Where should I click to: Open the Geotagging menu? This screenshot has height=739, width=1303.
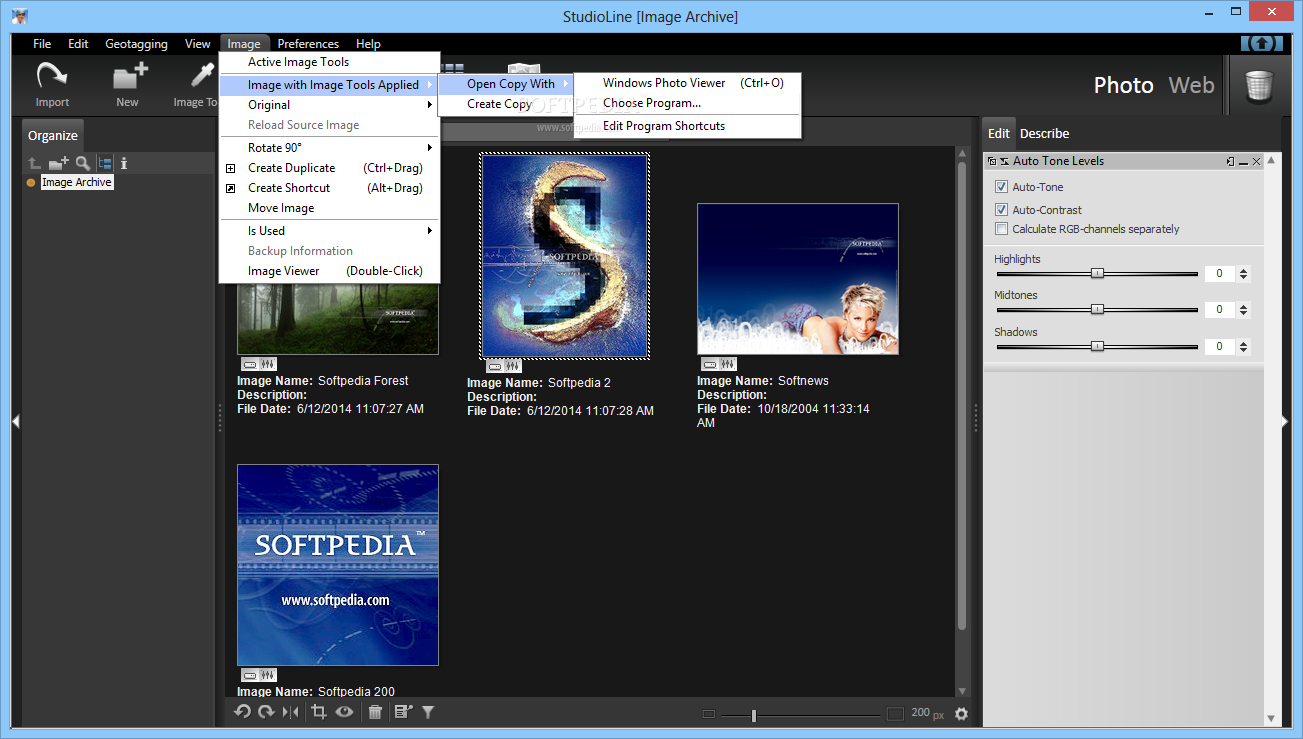136,44
